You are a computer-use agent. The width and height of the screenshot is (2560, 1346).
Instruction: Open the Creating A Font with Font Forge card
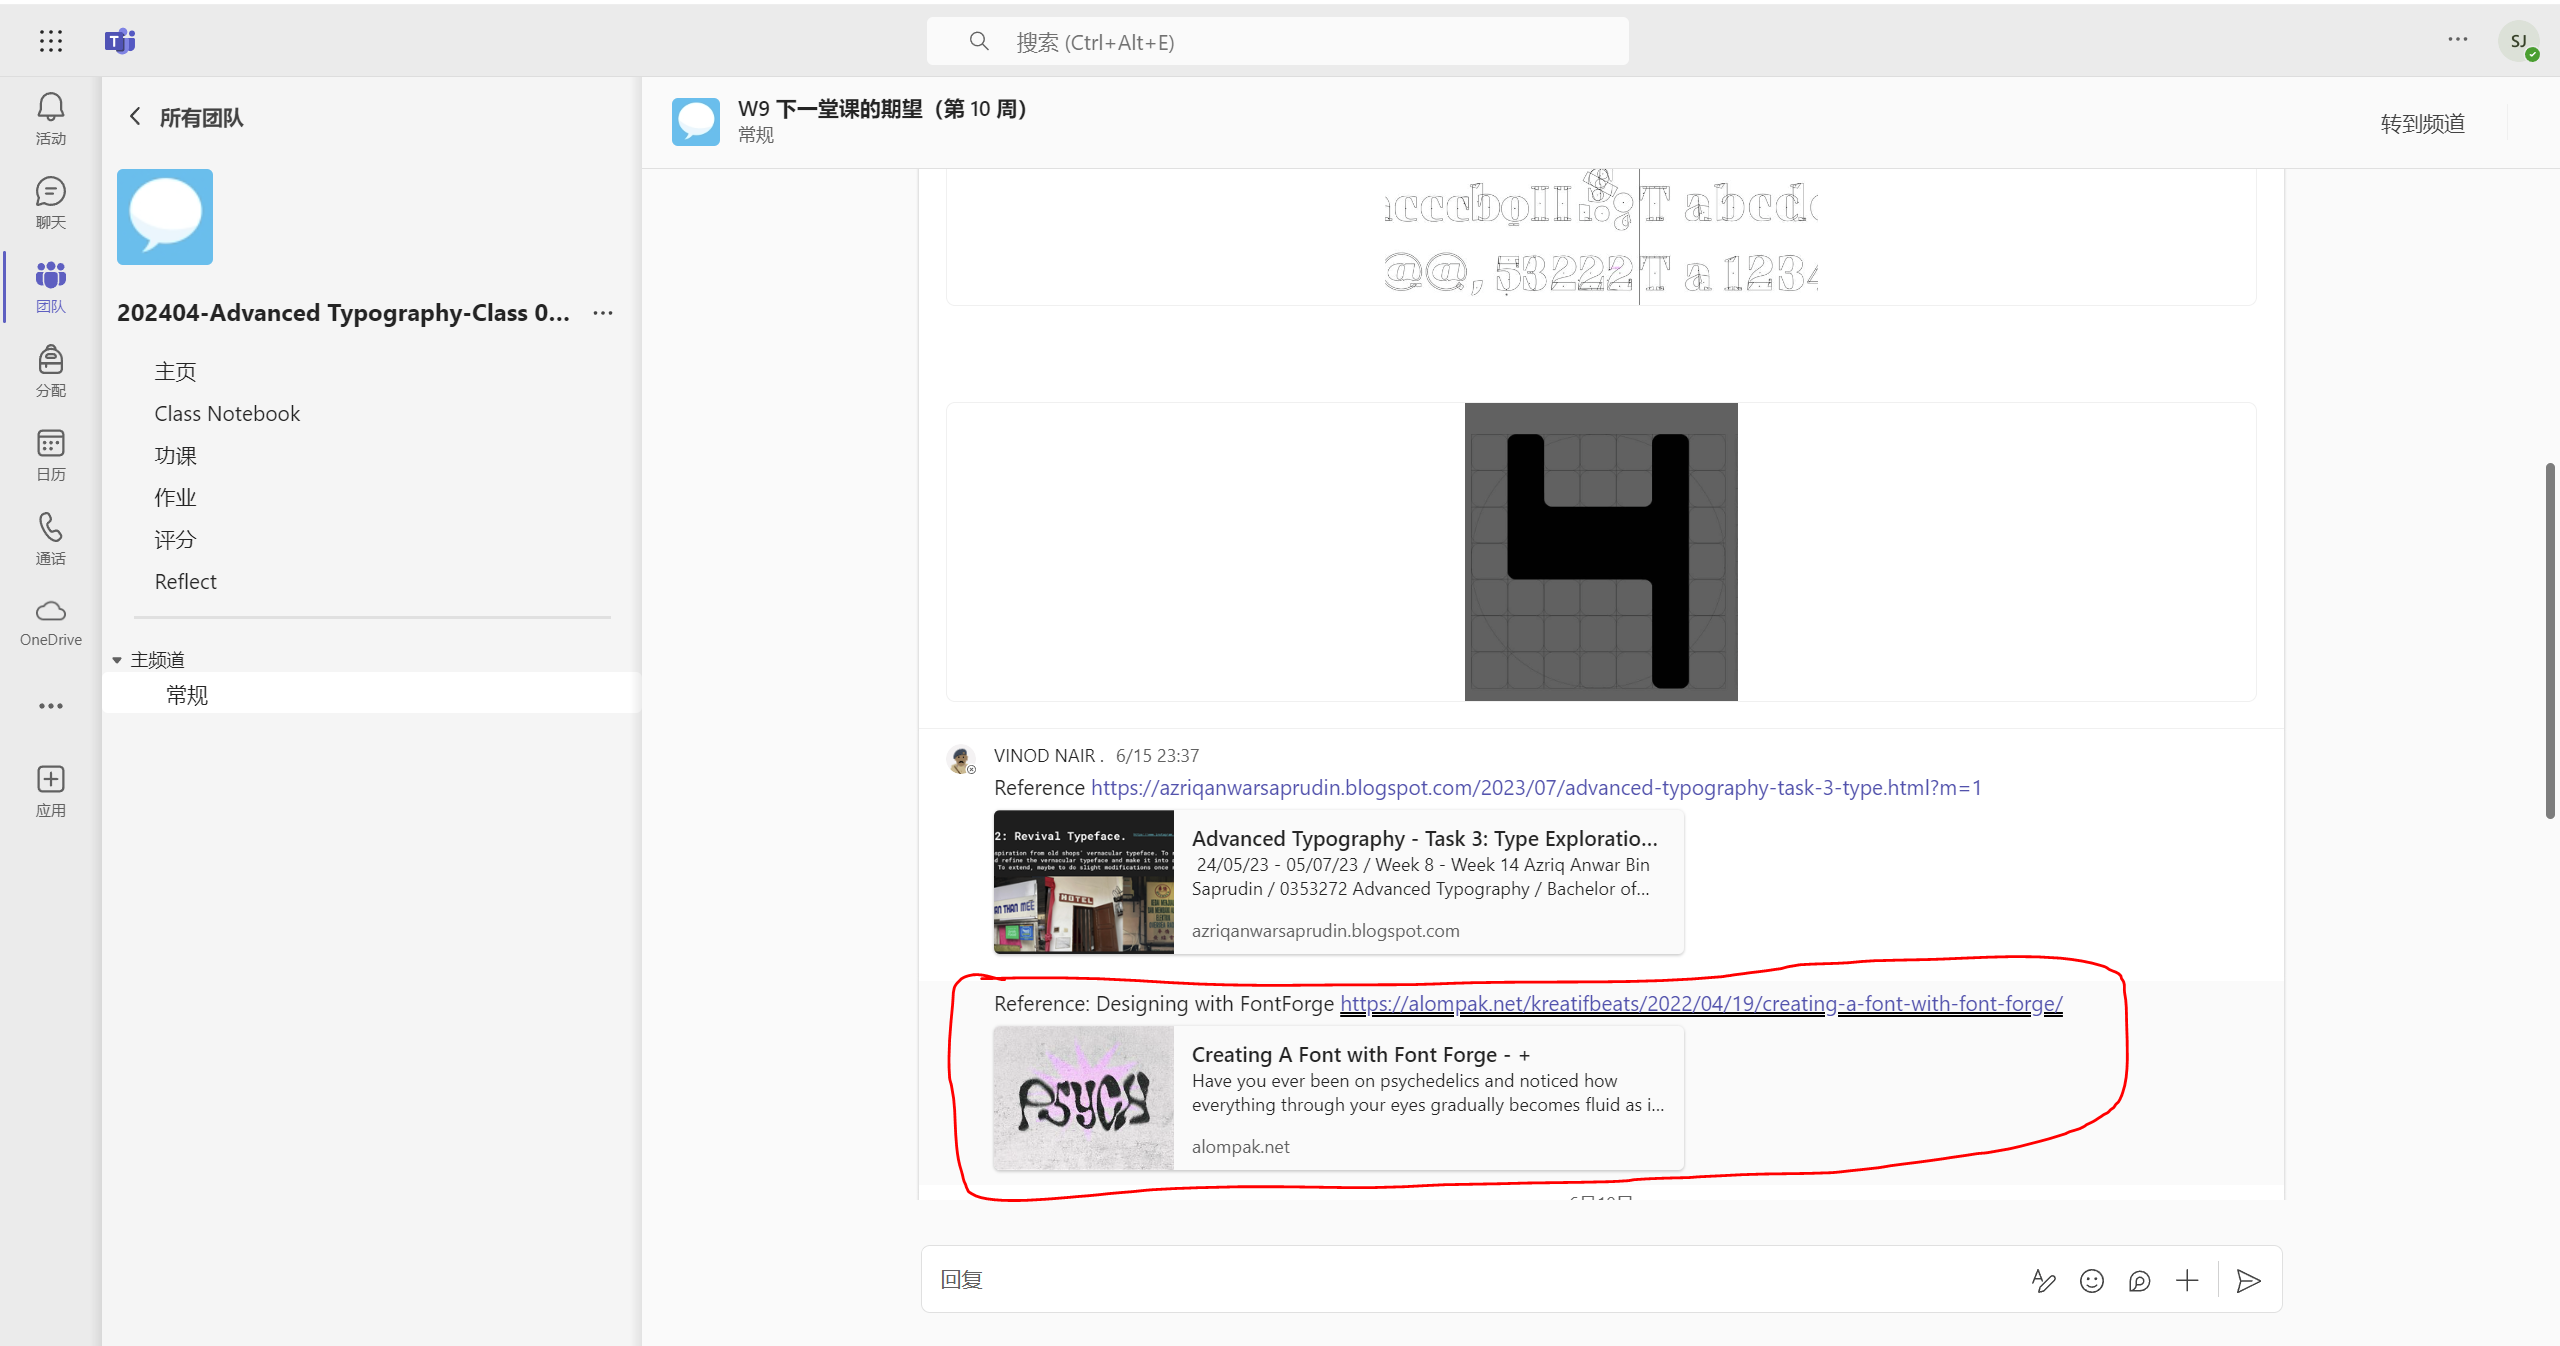coord(1339,1099)
